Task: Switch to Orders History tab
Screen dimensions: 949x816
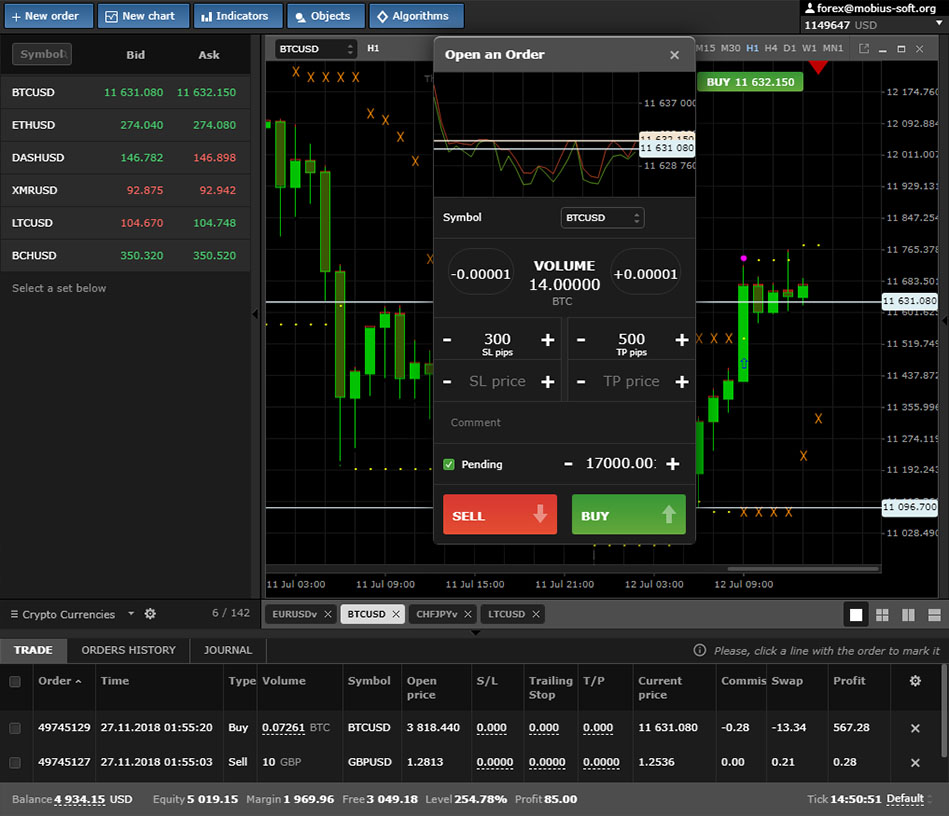Action: tap(128, 650)
